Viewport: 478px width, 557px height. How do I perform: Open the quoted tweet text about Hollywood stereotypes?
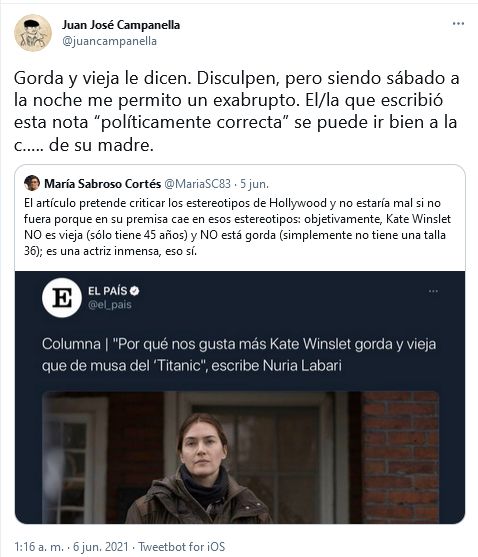point(237,227)
